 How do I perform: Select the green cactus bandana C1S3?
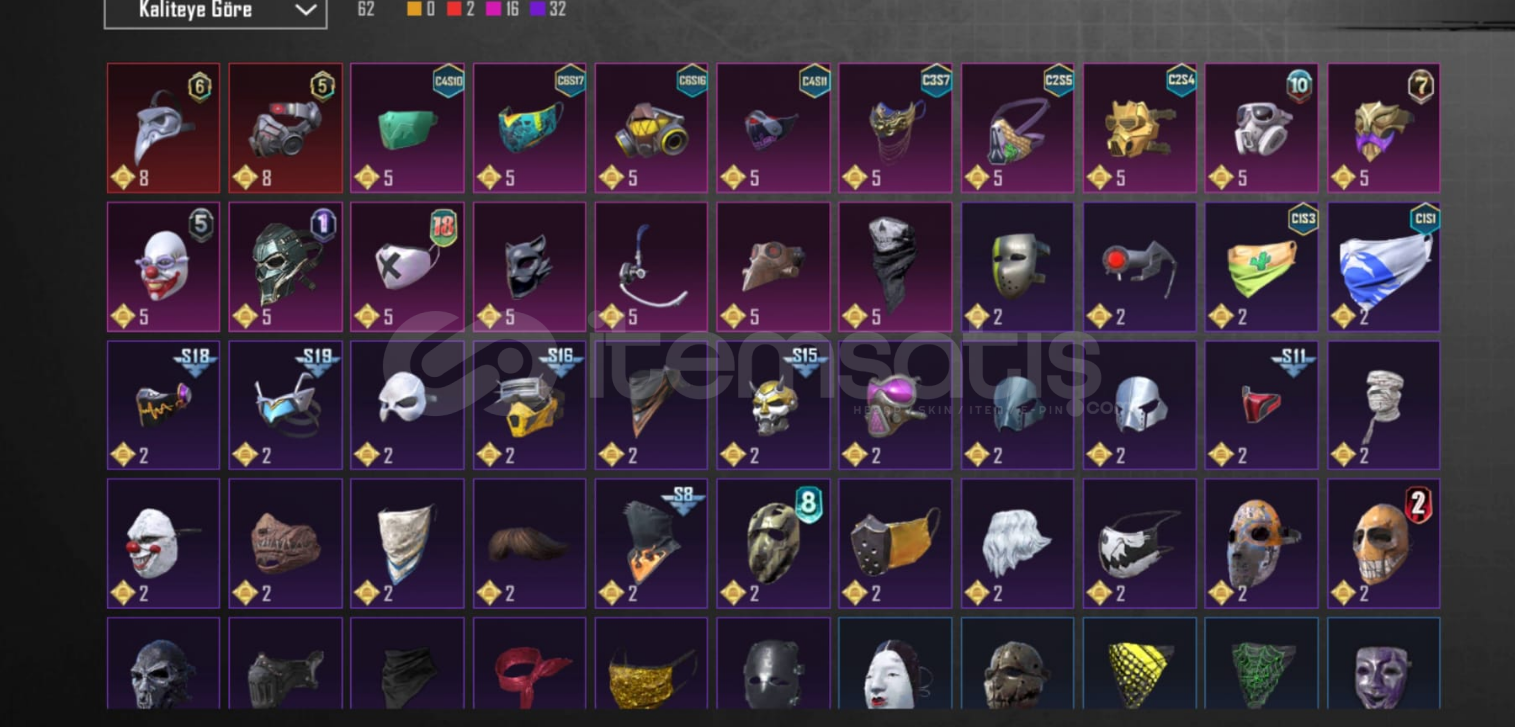[x=1261, y=267]
